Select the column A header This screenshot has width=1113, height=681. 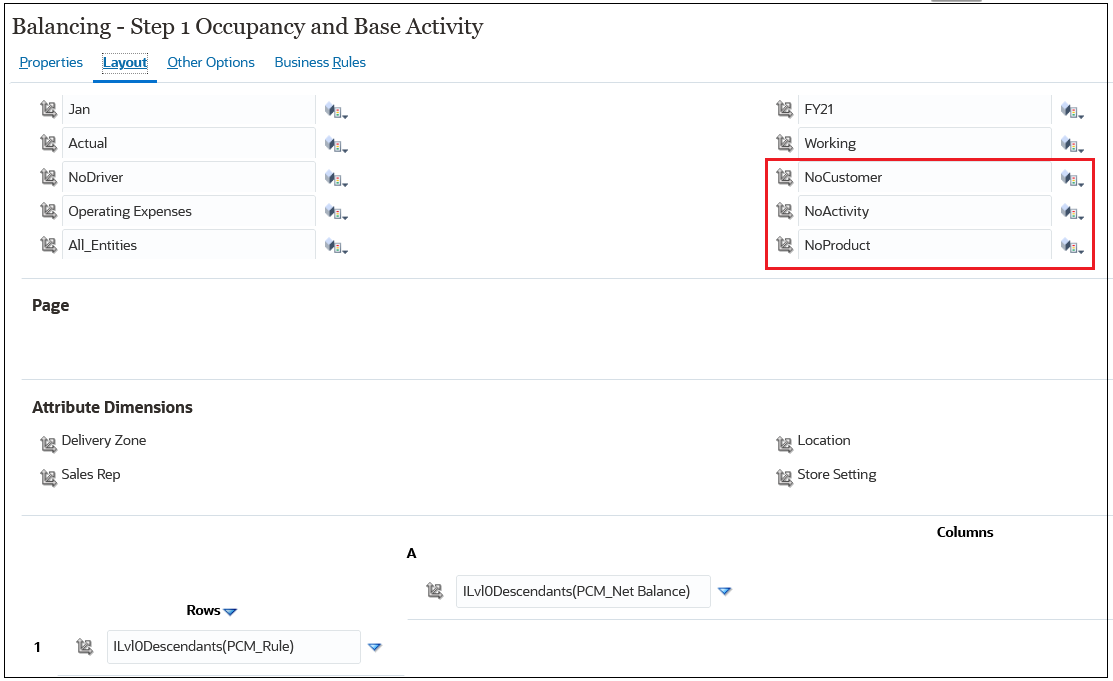411,553
